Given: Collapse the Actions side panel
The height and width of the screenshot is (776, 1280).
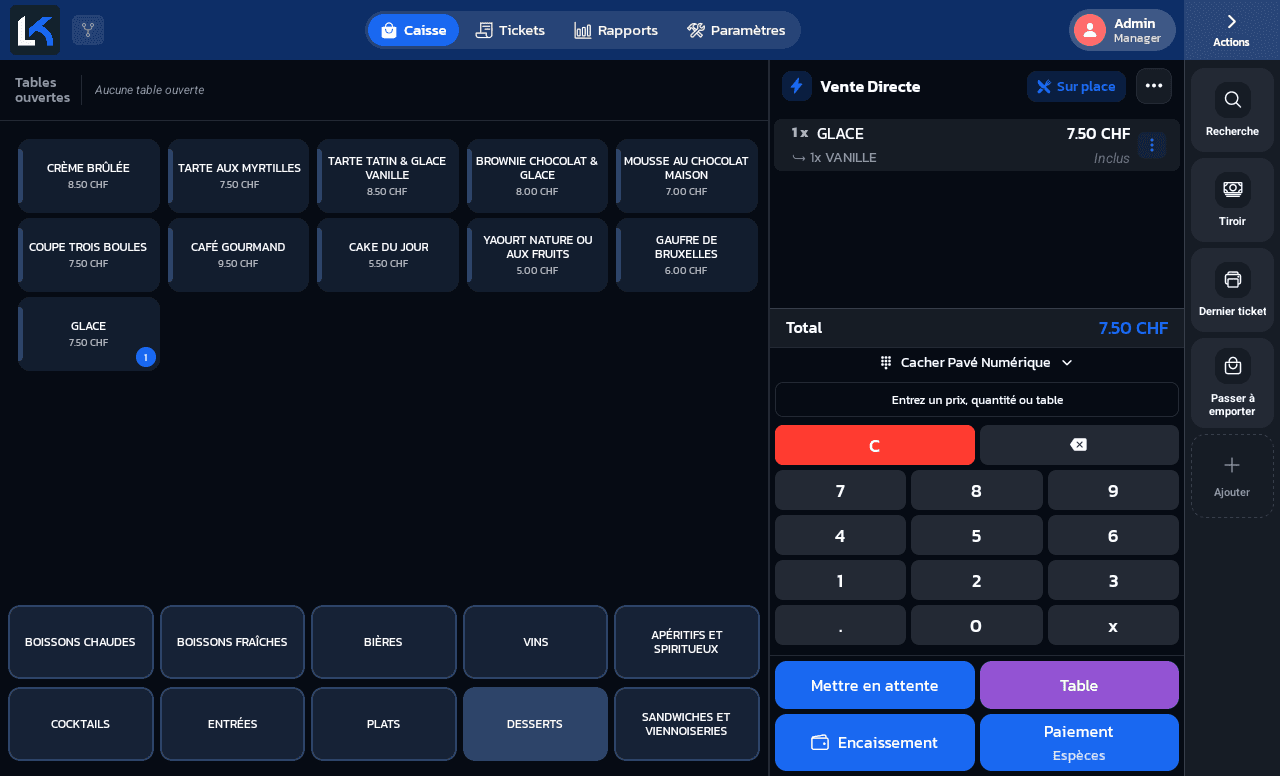Looking at the screenshot, I should point(1232,30).
